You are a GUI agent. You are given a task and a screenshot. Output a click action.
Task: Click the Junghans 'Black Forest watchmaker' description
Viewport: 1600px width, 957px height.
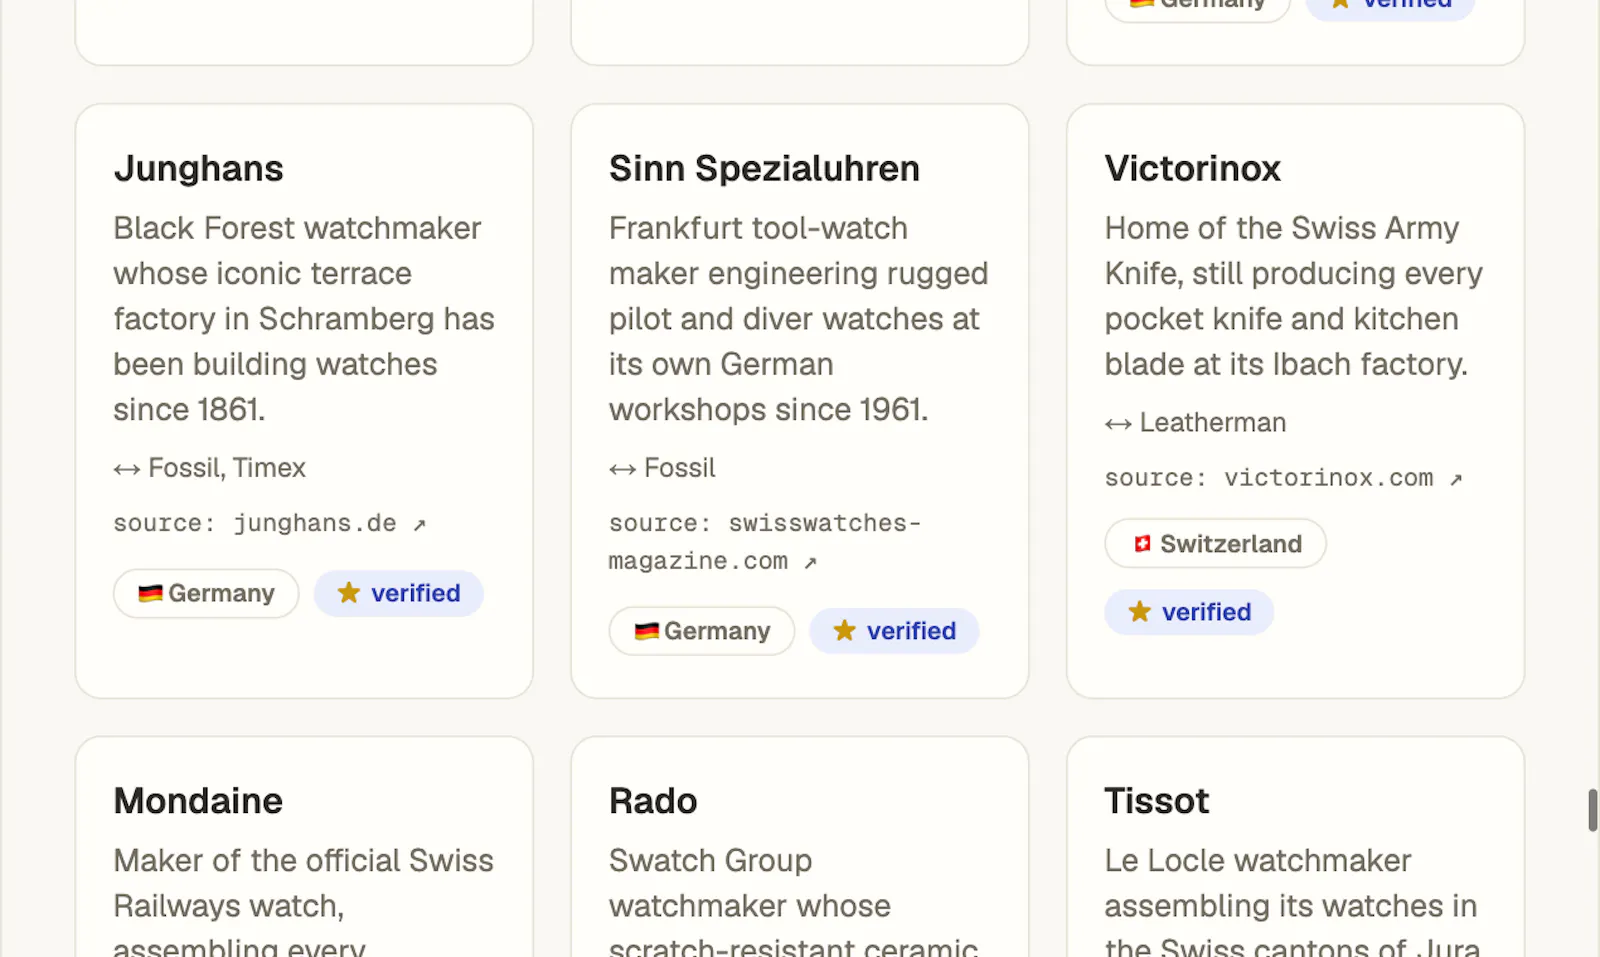[x=304, y=318]
